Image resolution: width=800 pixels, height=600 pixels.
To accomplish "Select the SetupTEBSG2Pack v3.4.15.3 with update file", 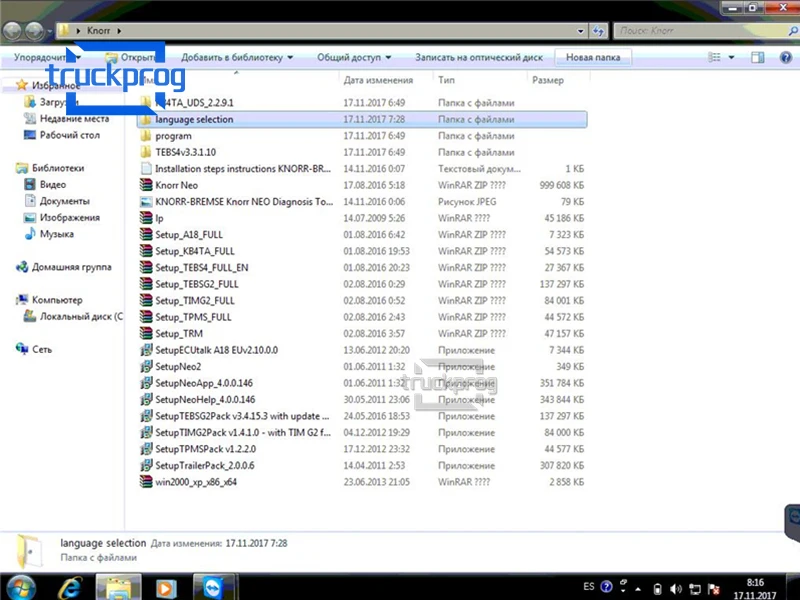I will pyautogui.click(x=362, y=416).
